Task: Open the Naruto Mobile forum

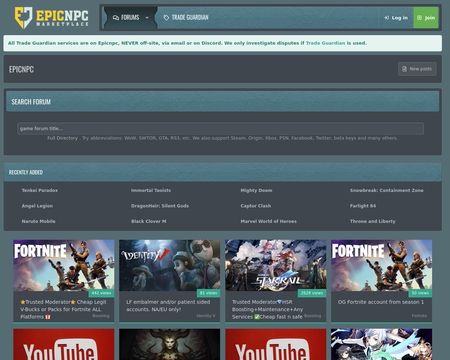Action: 38,221
